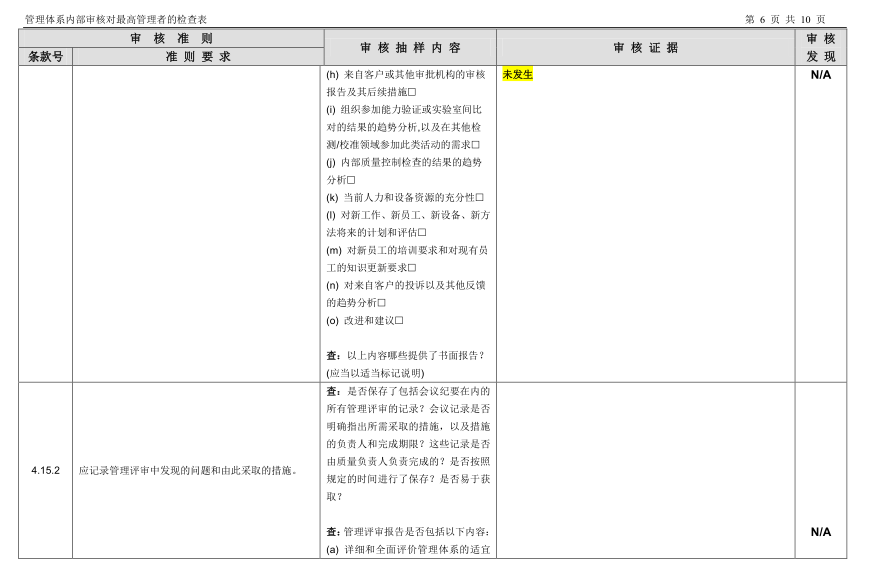Click the 审核抽样内容 column header
This screenshot has height=571, width=869.
pos(410,48)
